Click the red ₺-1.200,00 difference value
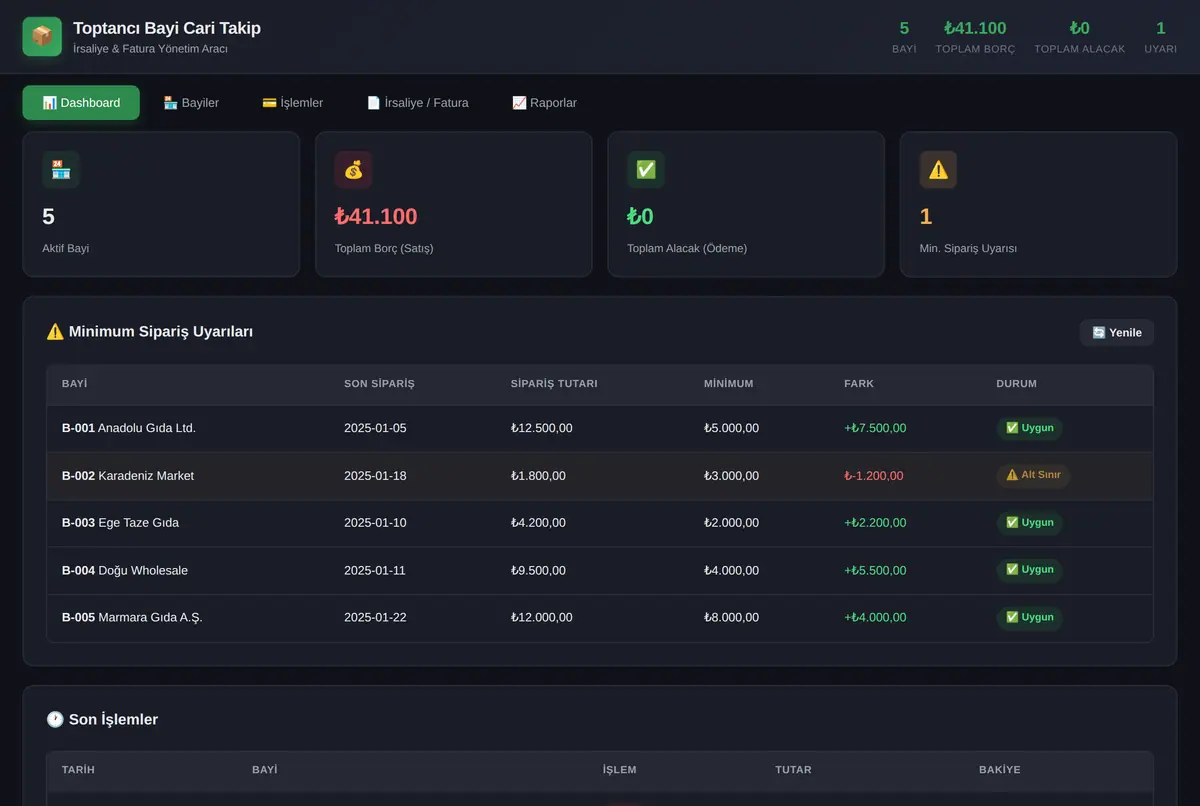The width and height of the screenshot is (1200, 806). click(x=874, y=476)
